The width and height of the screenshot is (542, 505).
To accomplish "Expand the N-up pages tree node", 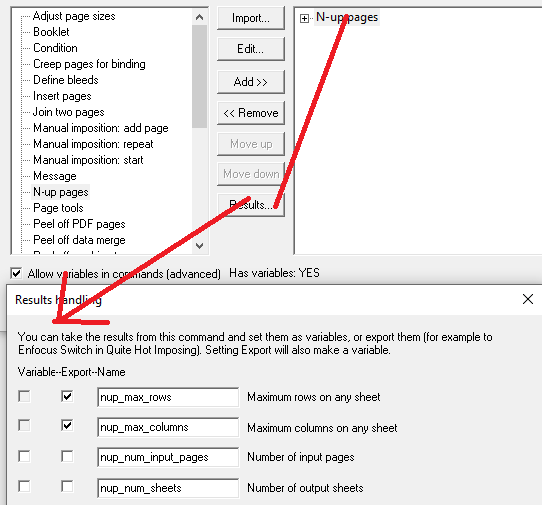I will pos(304,18).
